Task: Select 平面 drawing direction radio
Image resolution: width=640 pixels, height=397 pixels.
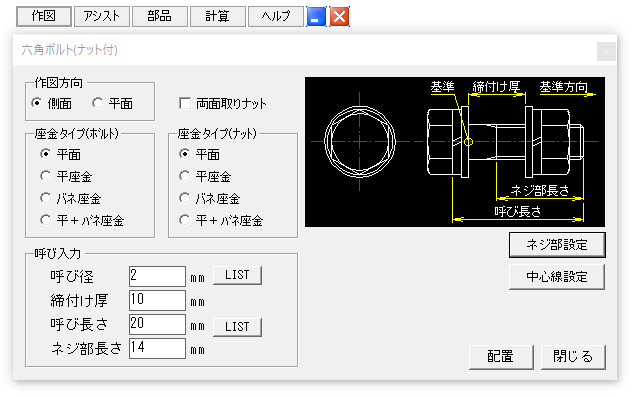Action: (113, 104)
